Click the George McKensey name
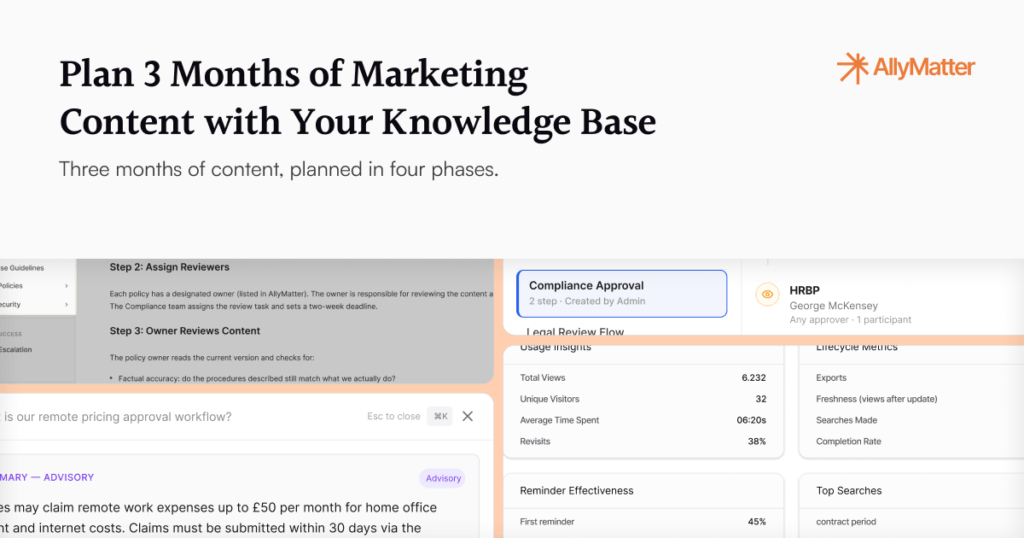Screen dimensions: 1024x538 (x=833, y=306)
